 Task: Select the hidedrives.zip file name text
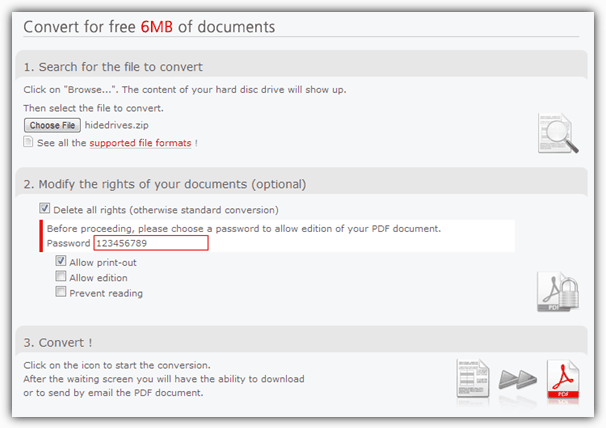click(117, 125)
